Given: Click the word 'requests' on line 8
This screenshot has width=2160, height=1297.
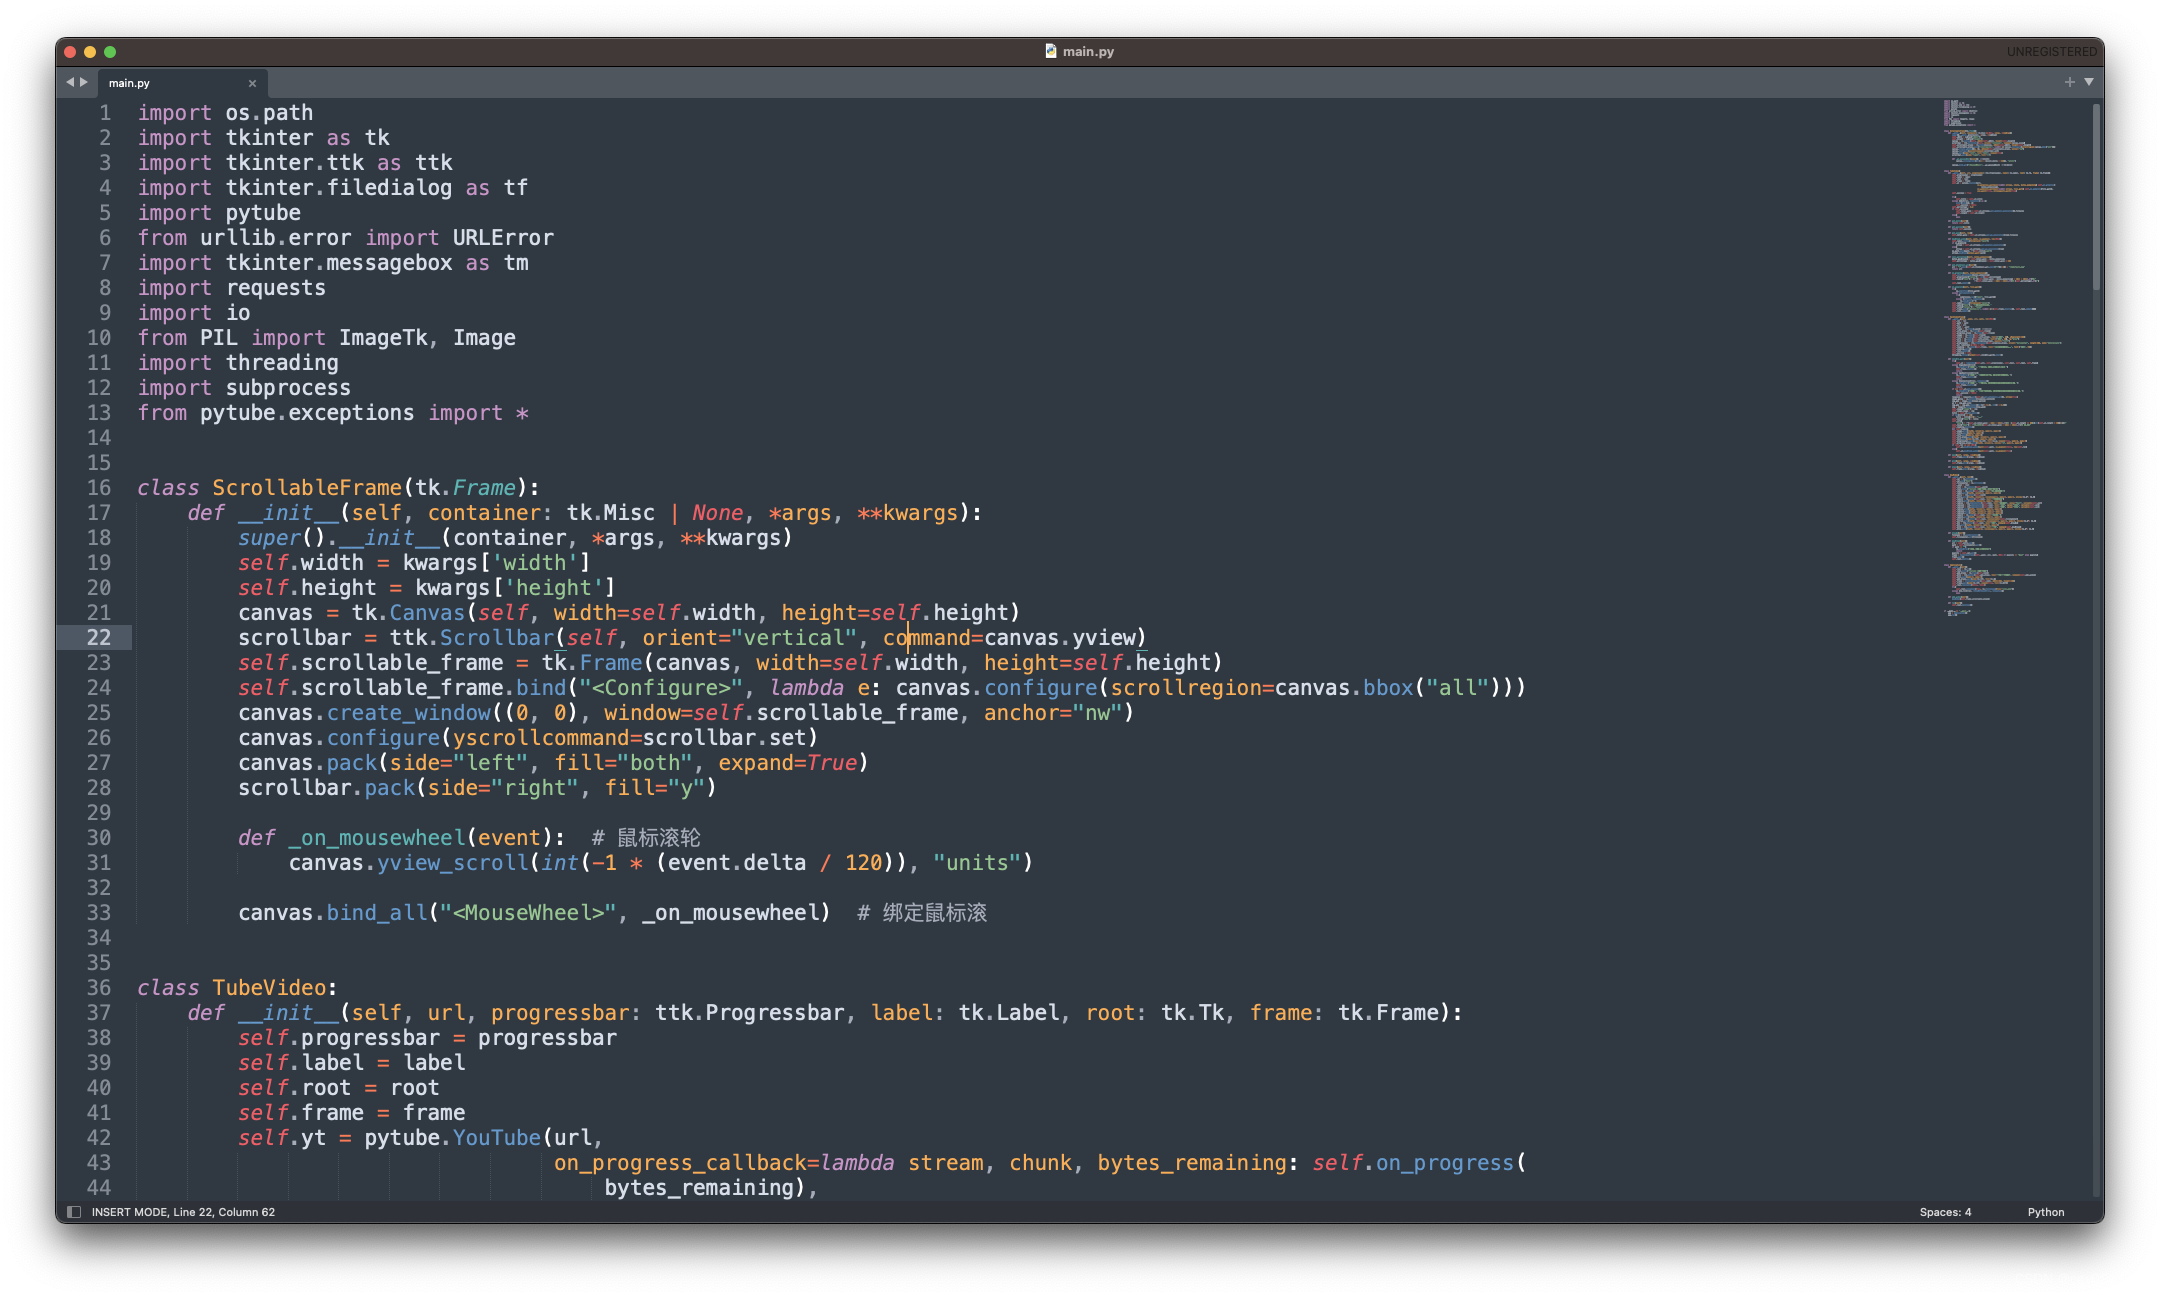Looking at the screenshot, I should (276, 288).
